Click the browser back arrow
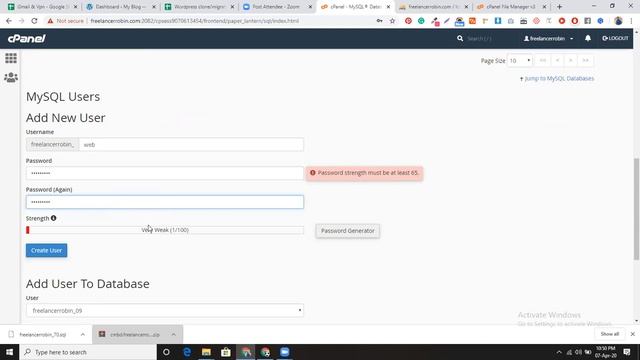The height and width of the screenshot is (360, 640). 9,21
